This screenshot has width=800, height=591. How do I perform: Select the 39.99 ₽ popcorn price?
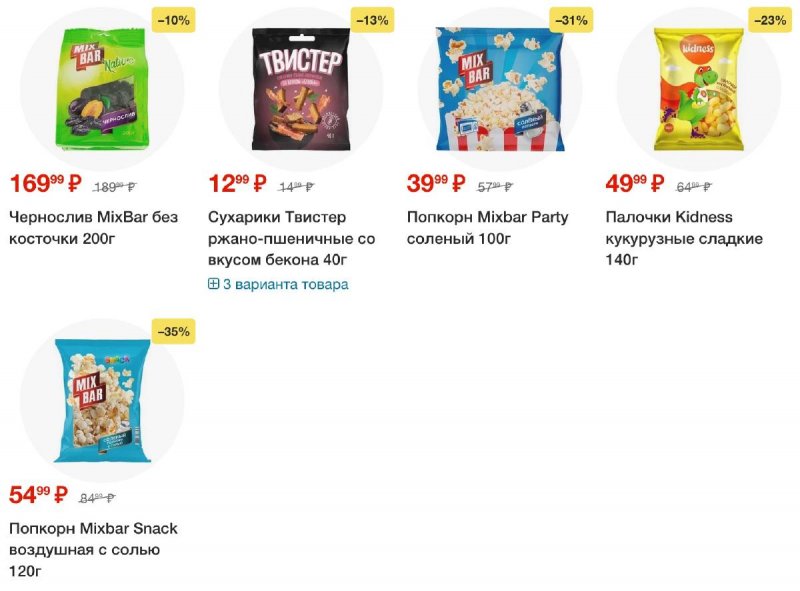click(x=436, y=184)
